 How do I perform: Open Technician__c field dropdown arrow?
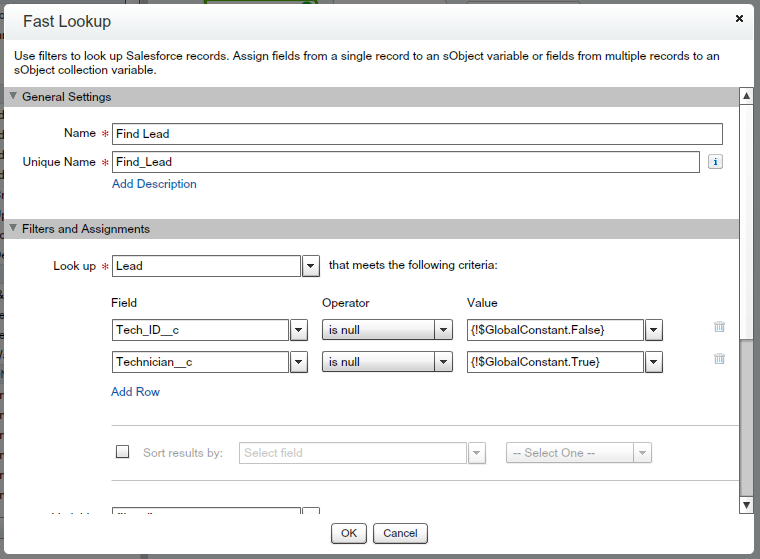tap(298, 362)
